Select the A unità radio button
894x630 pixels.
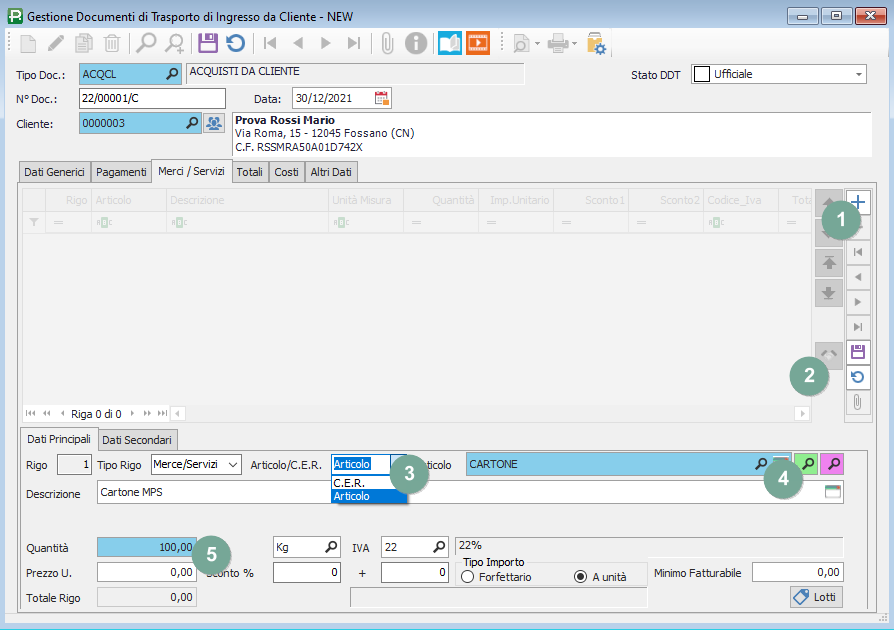(580, 577)
